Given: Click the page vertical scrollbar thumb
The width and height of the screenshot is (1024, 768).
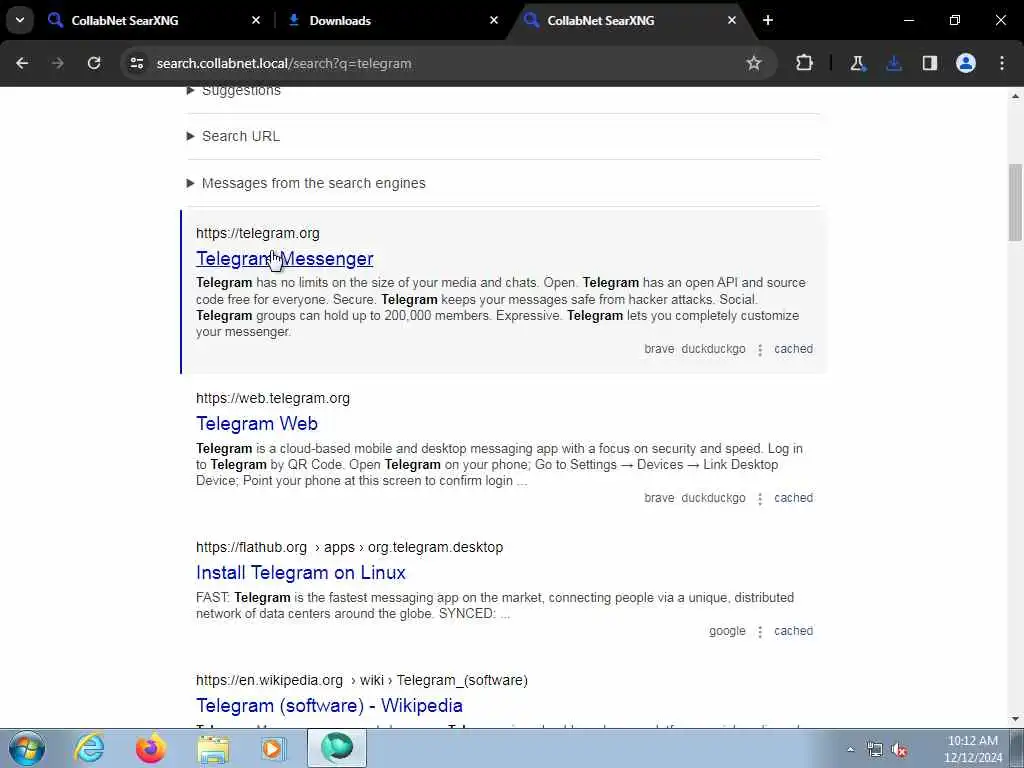Looking at the screenshot, I should [x=1015, y=202].
